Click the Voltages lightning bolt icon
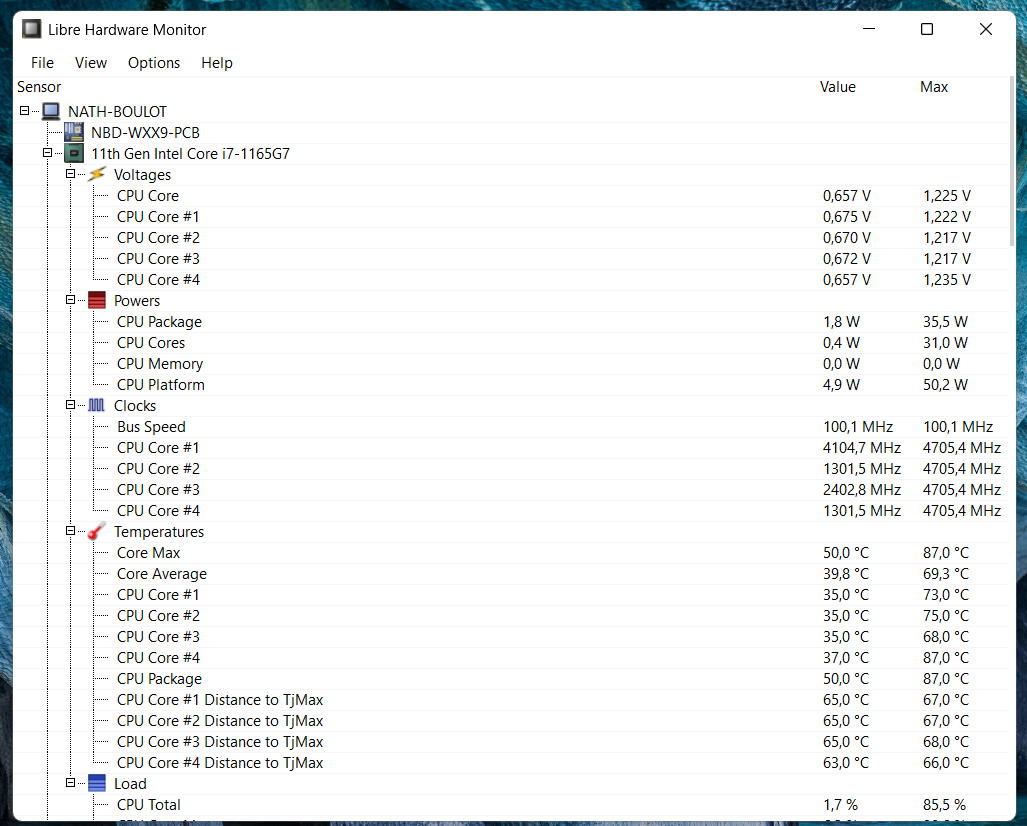 97,174
